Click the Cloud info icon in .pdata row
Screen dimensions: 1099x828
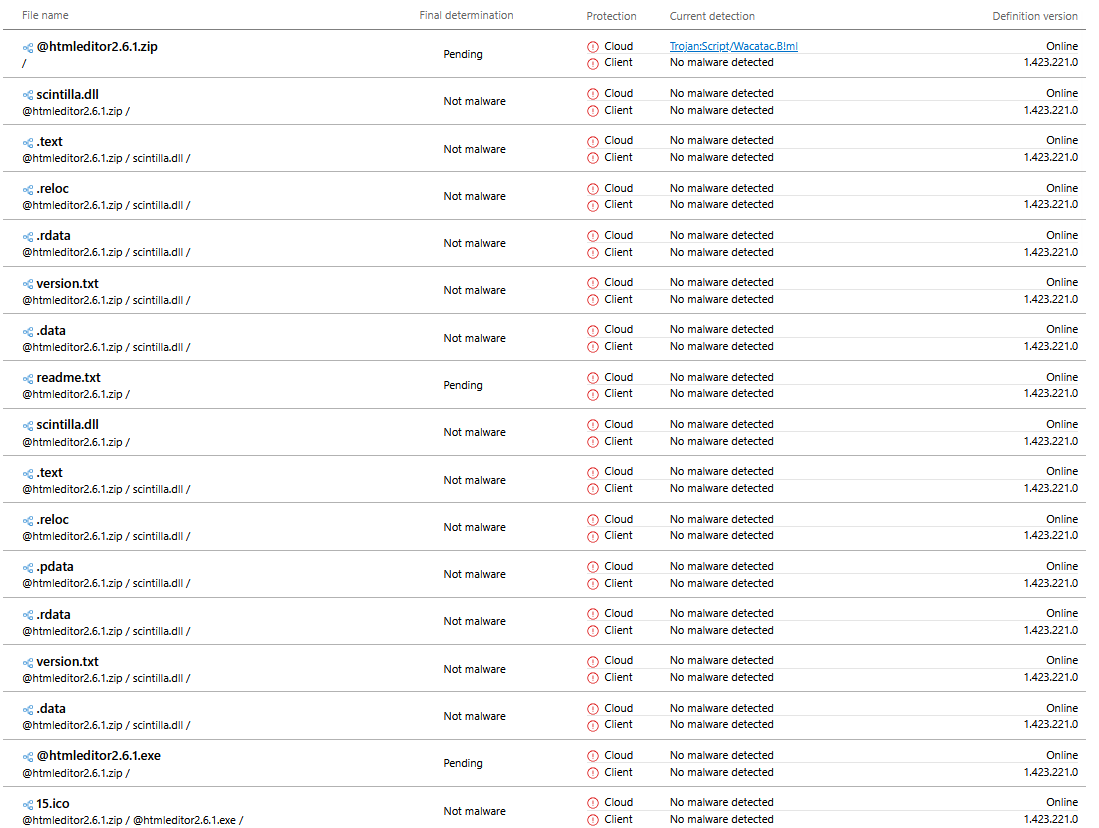coord(593,567)
